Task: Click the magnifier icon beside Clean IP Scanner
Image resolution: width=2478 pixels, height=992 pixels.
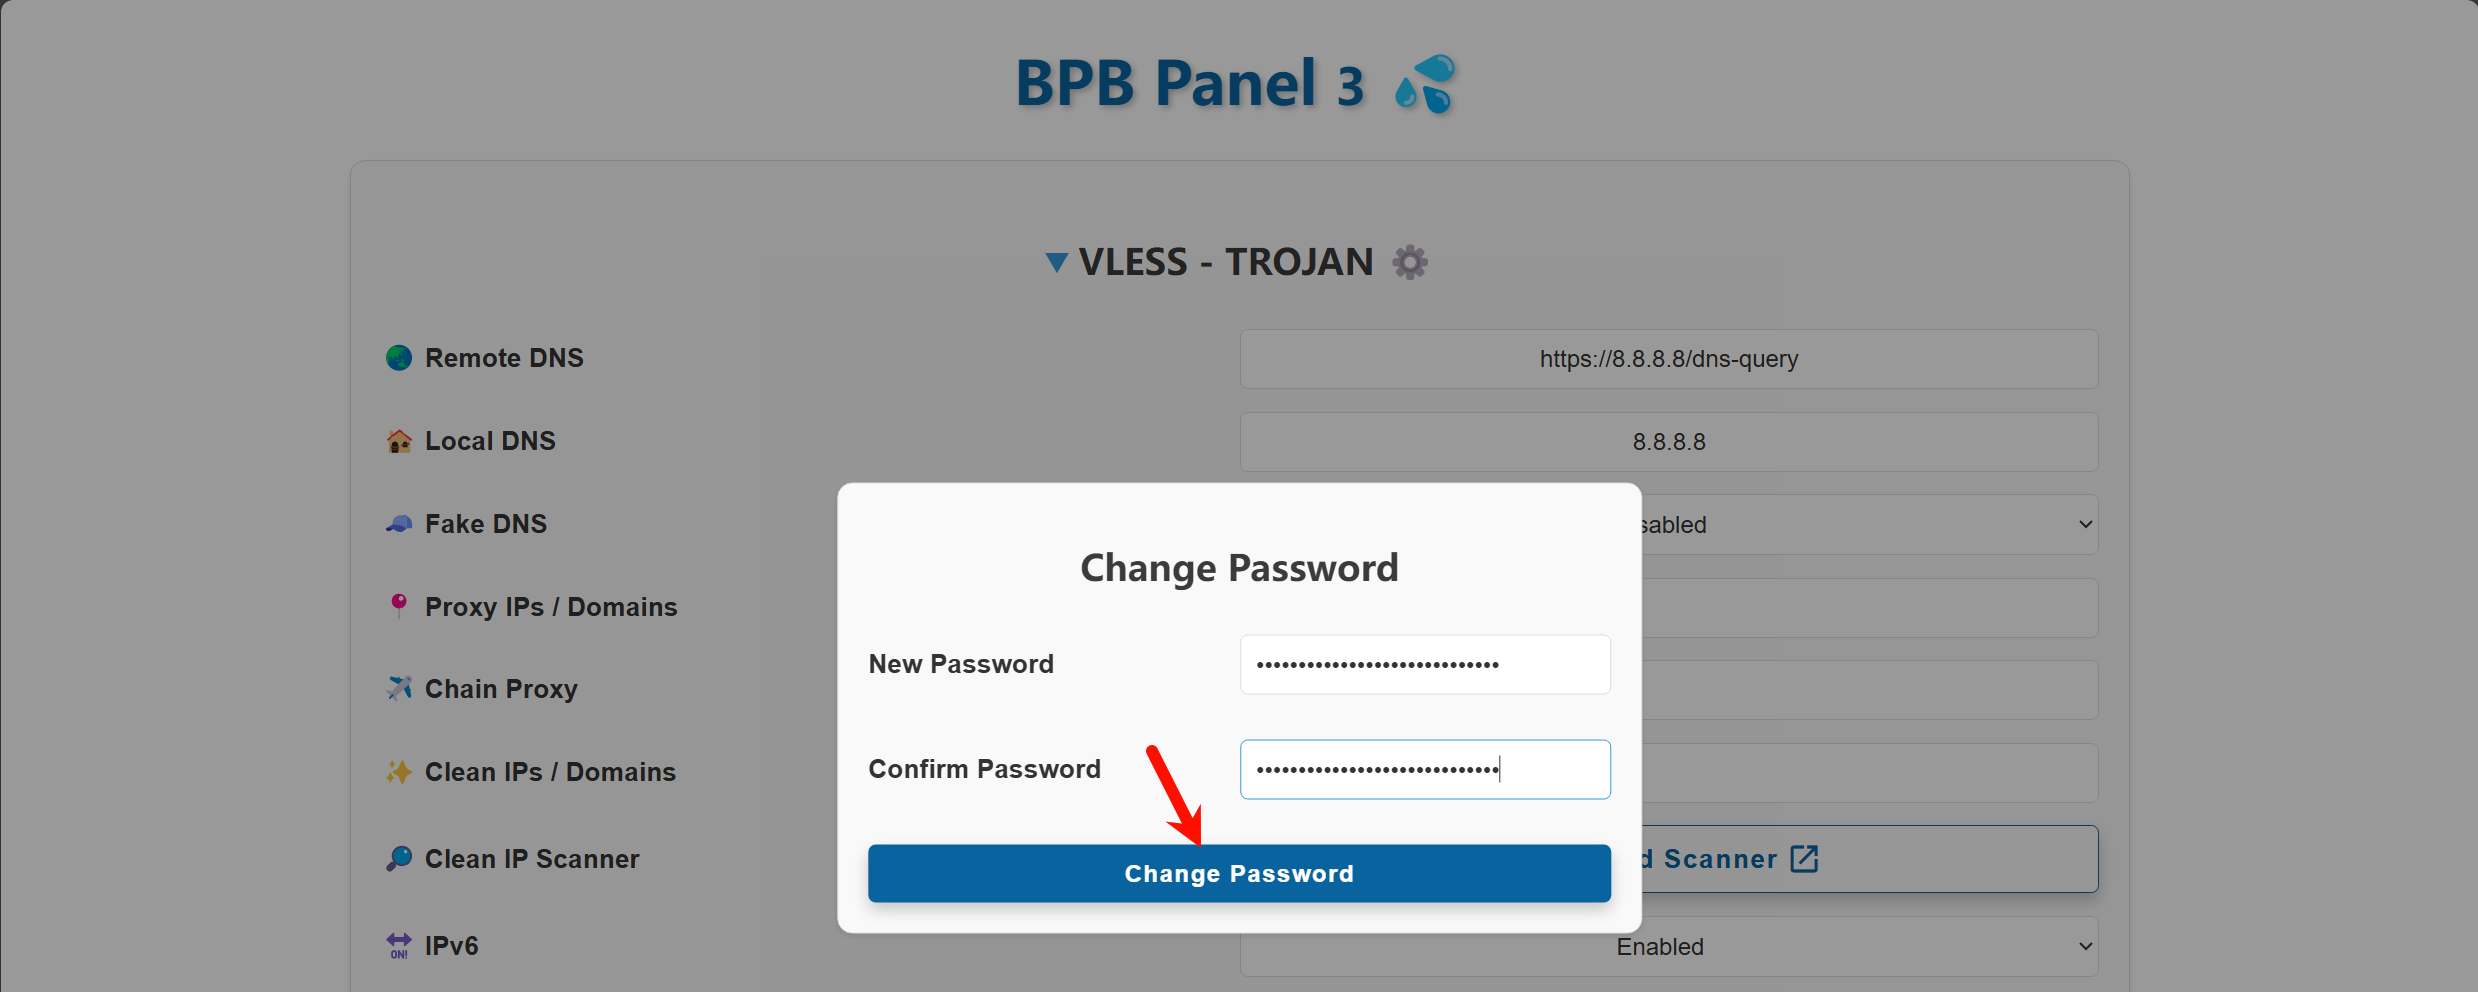Action: (x=399, y=859)
